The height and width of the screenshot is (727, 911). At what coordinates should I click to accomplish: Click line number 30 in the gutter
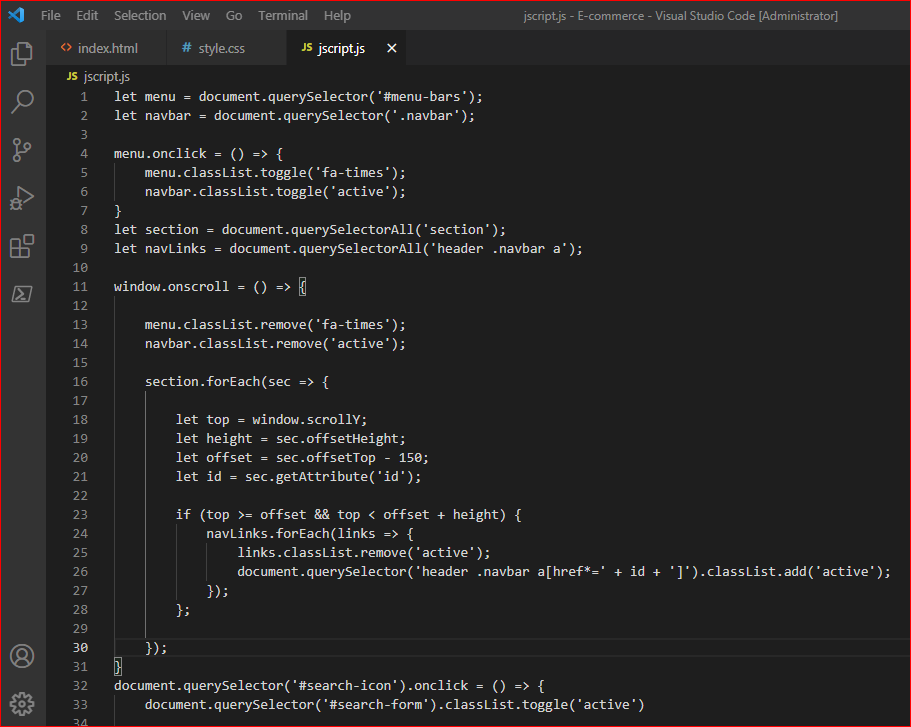click(x=80, y=647)
